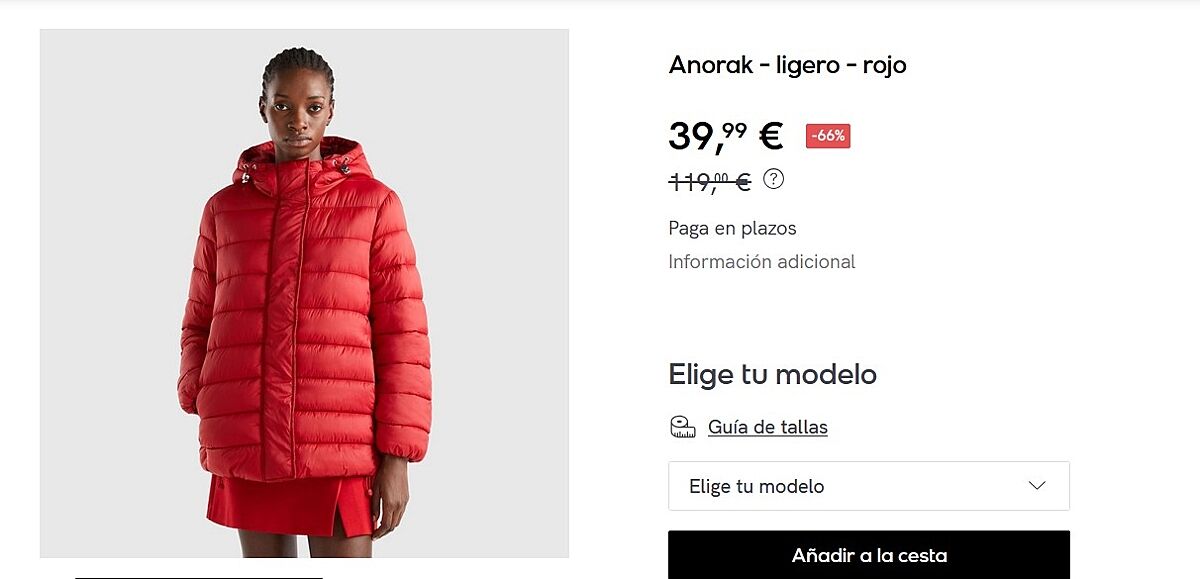Click the euro symbol next to 39,99
Image resolution: width=1200 pixels, height=579 pixels.
770,136
